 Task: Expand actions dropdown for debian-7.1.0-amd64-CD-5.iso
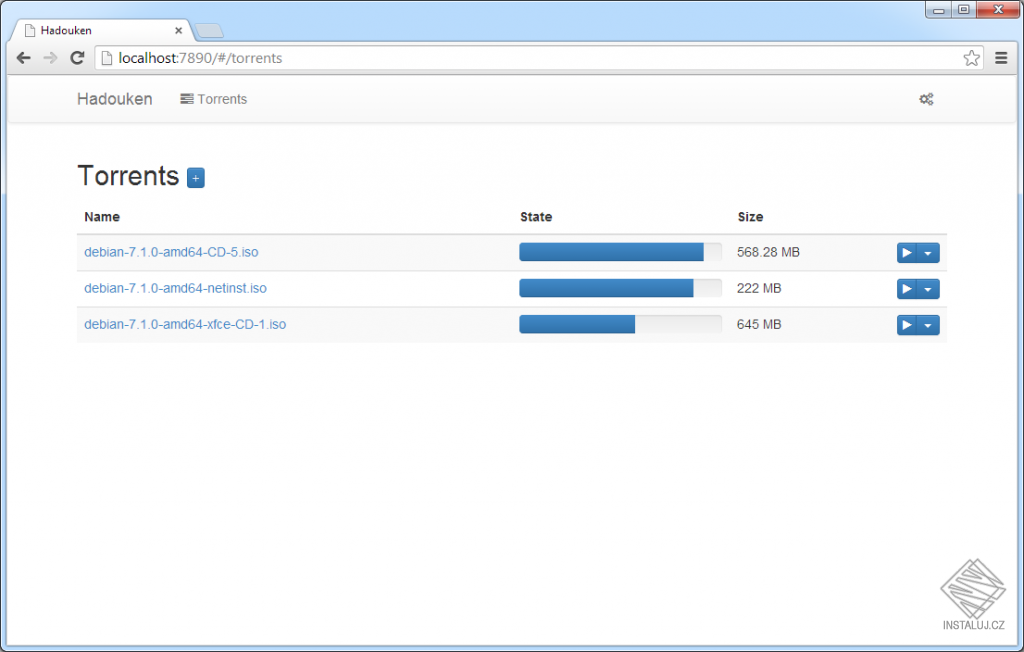[x=928, y=253]
